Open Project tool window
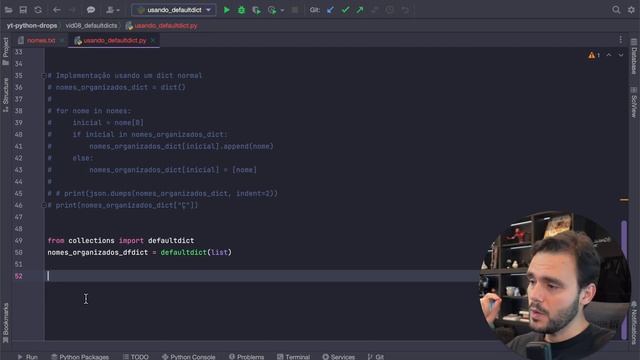 click(5, 51)
